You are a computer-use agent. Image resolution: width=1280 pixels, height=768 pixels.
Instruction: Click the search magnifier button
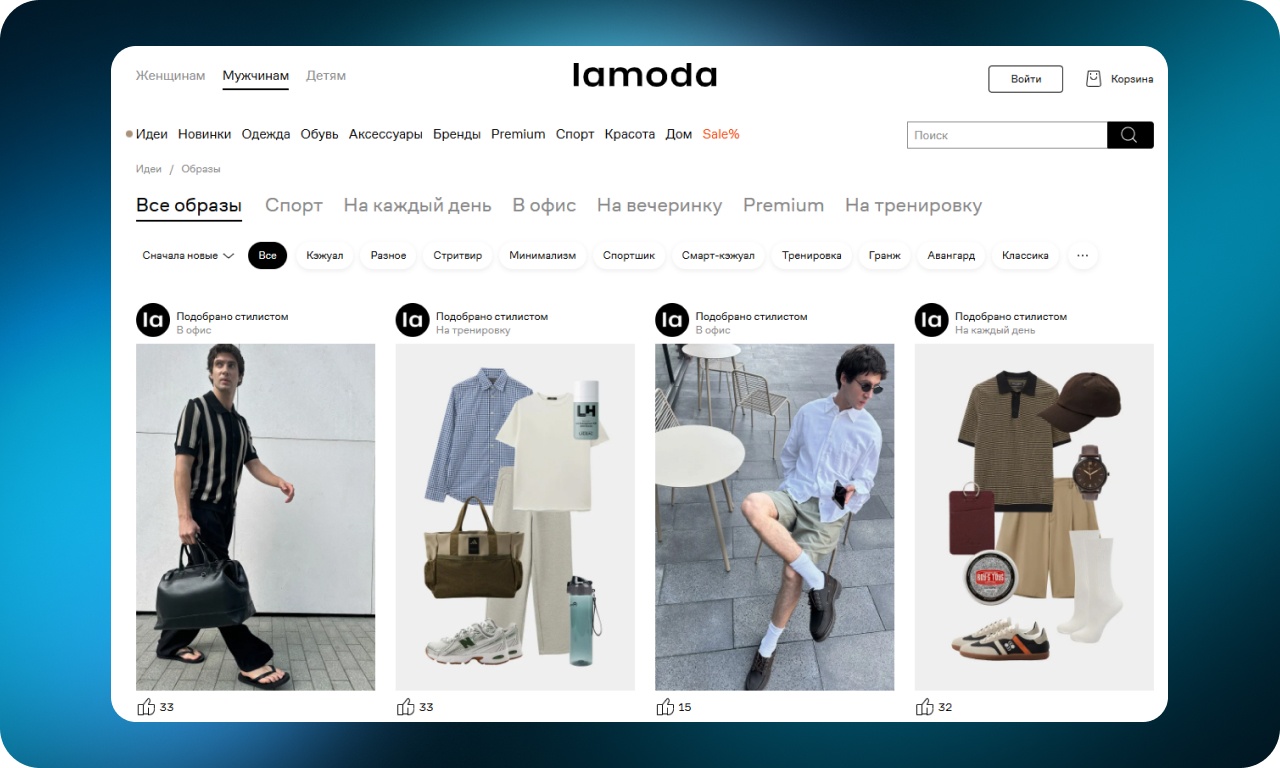pos(1130,135)
